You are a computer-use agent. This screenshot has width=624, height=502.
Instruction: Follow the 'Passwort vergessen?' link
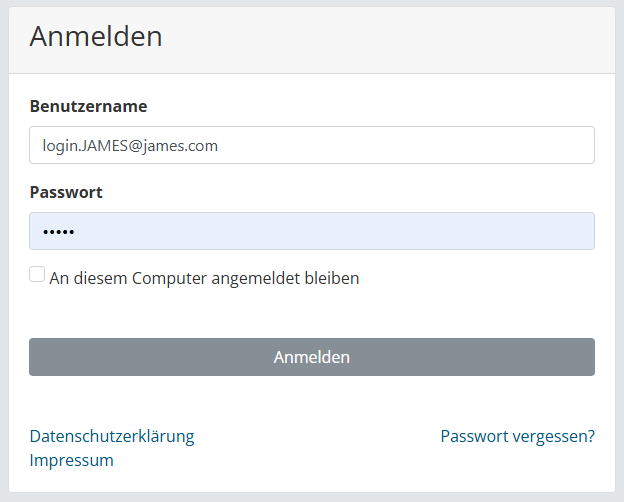tap(517, 436)
